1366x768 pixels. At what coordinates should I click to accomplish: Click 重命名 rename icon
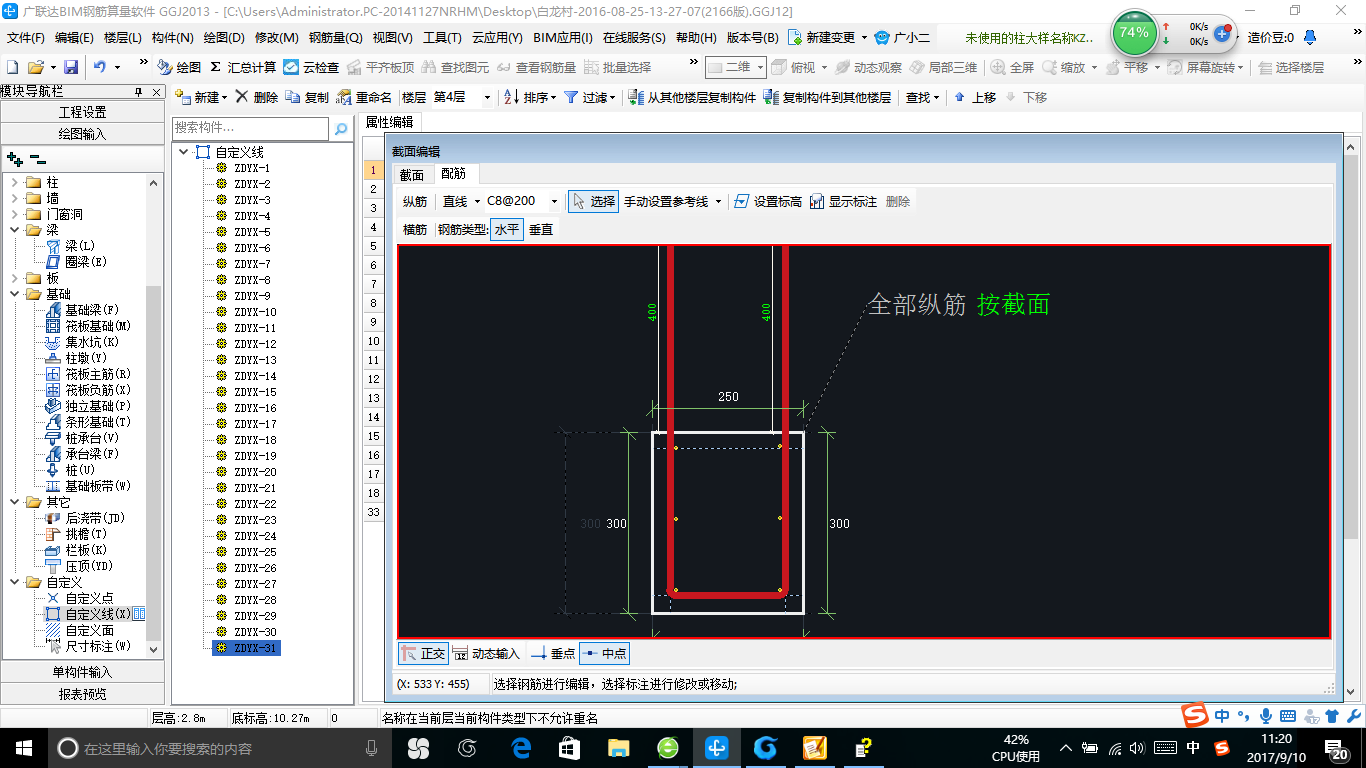(365, 97)
